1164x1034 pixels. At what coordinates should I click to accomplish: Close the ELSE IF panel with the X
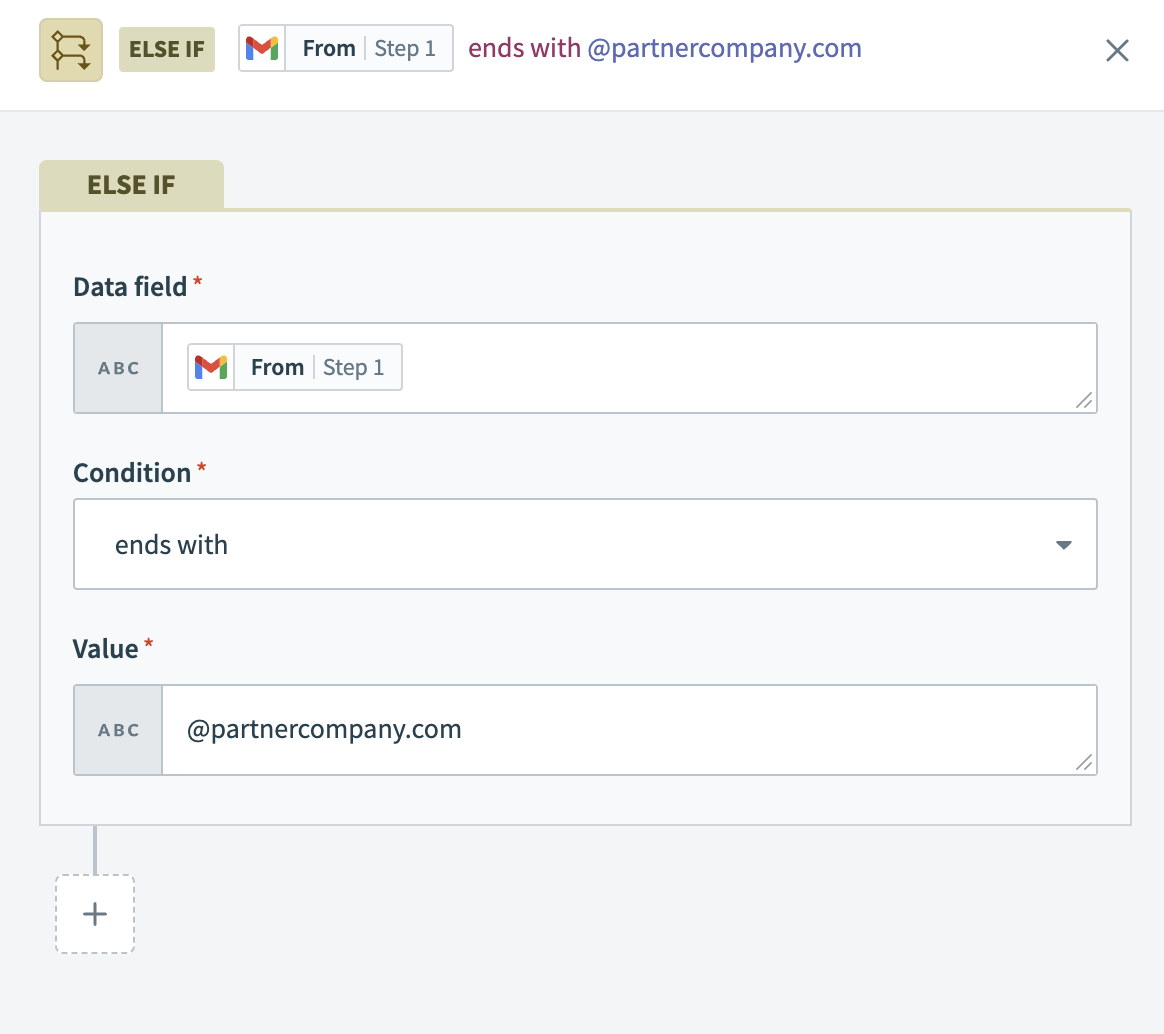(x=1117, y=50)
